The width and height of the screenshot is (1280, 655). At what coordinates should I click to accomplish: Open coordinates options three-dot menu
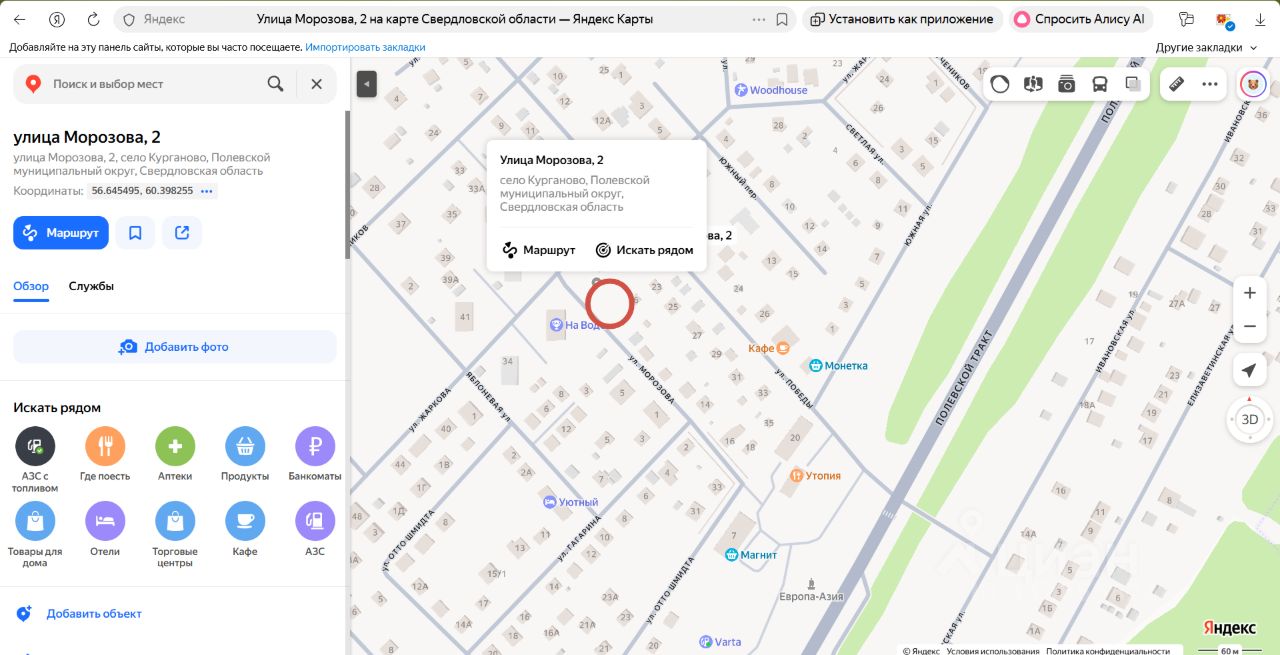tap(207, 190)
